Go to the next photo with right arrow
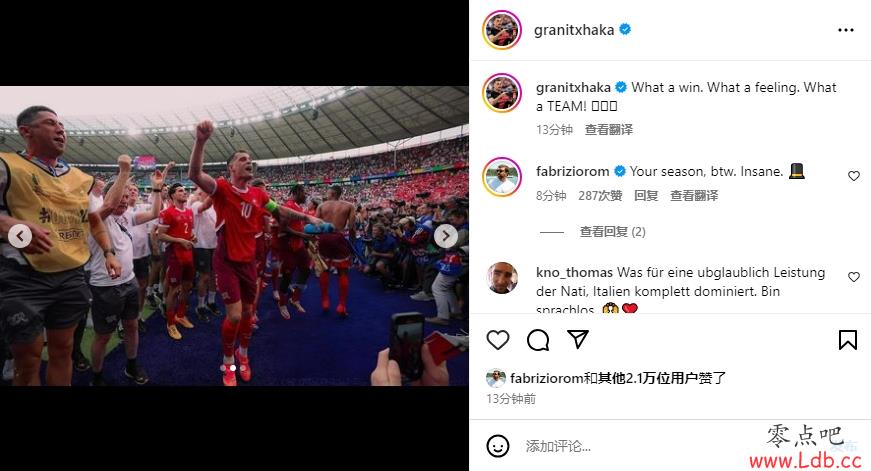Image resolution: width=871 pixels, height=471 pixels. [x=445, y=236]
